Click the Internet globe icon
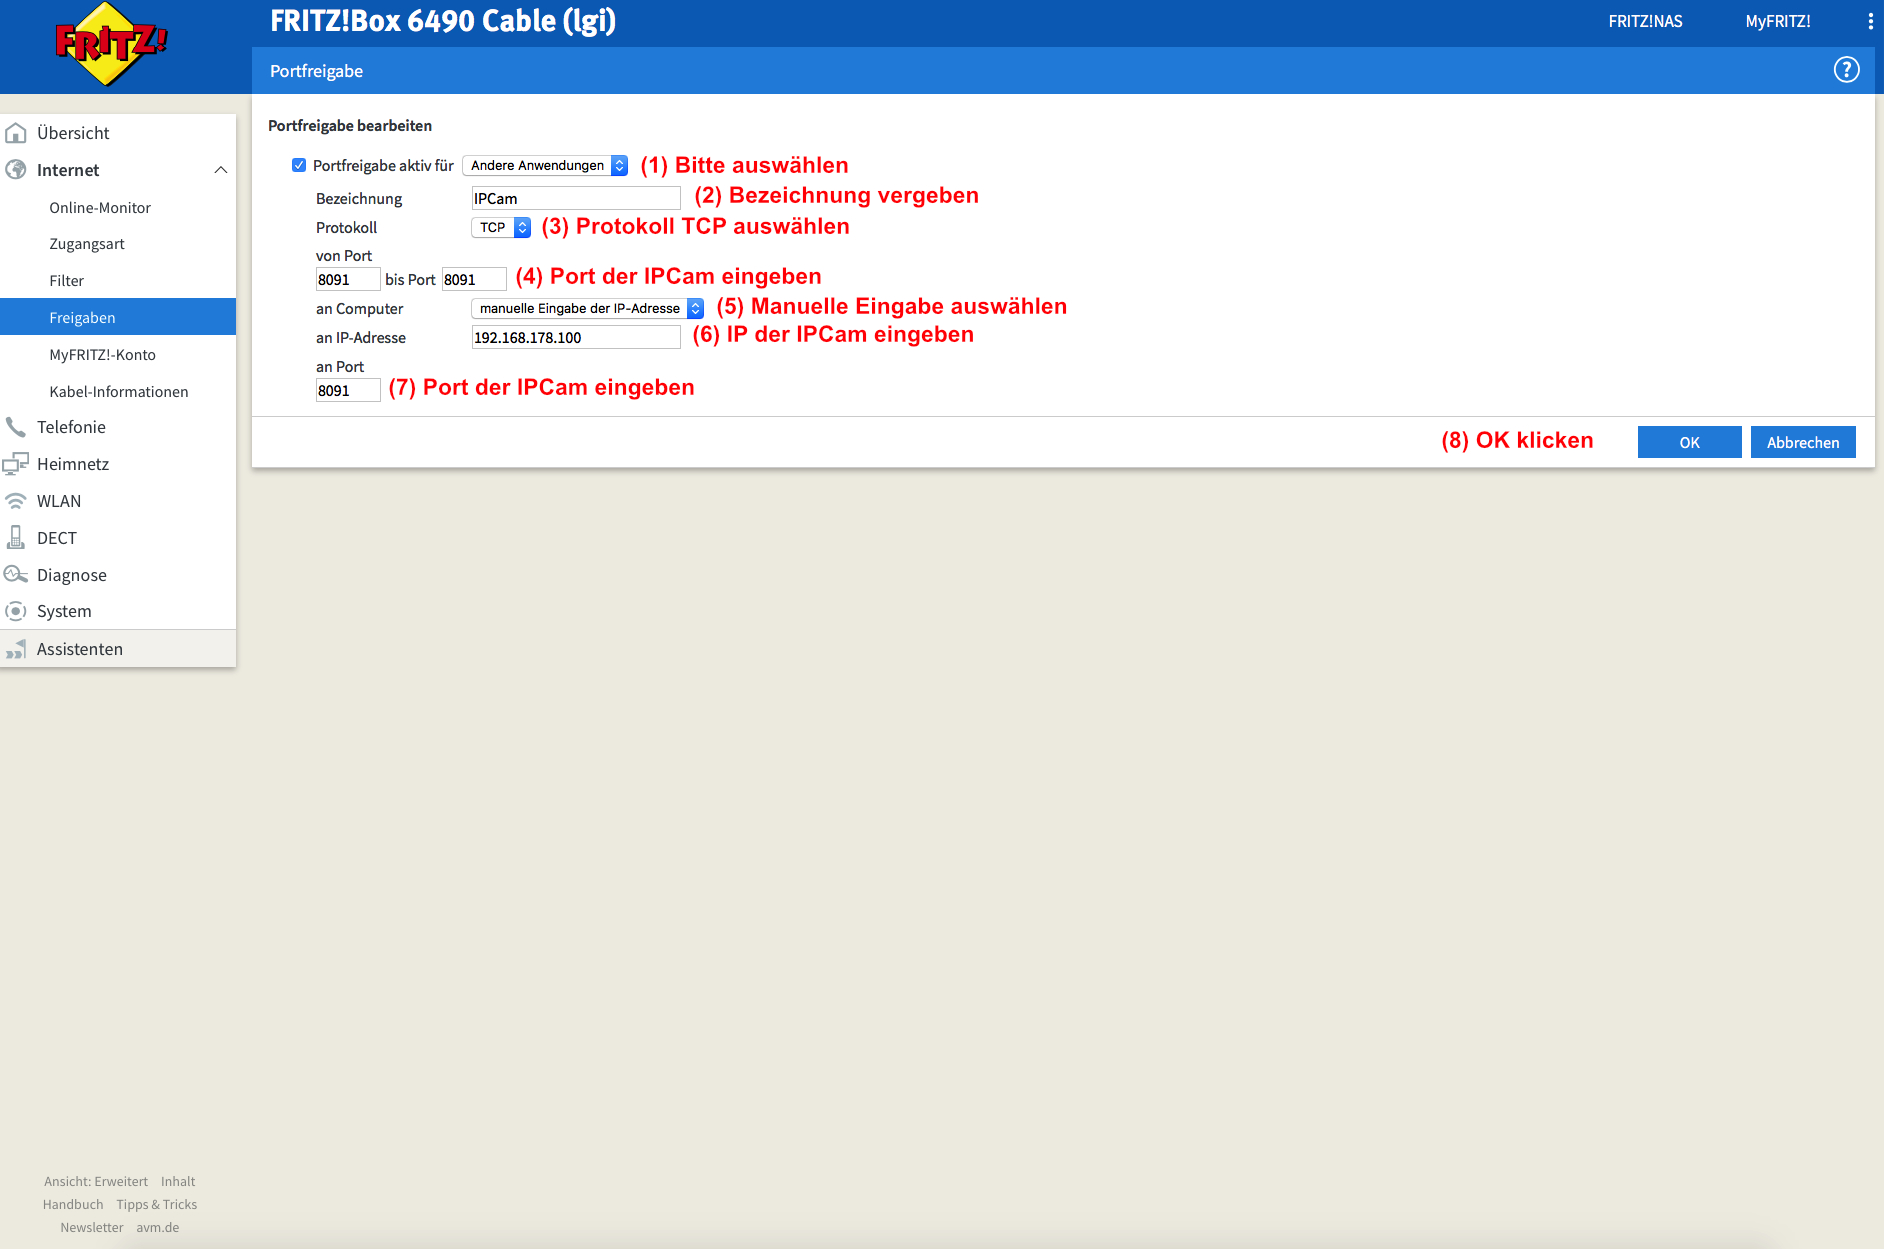Viewport: 1884px width, 1249px height. click(16, 170)
